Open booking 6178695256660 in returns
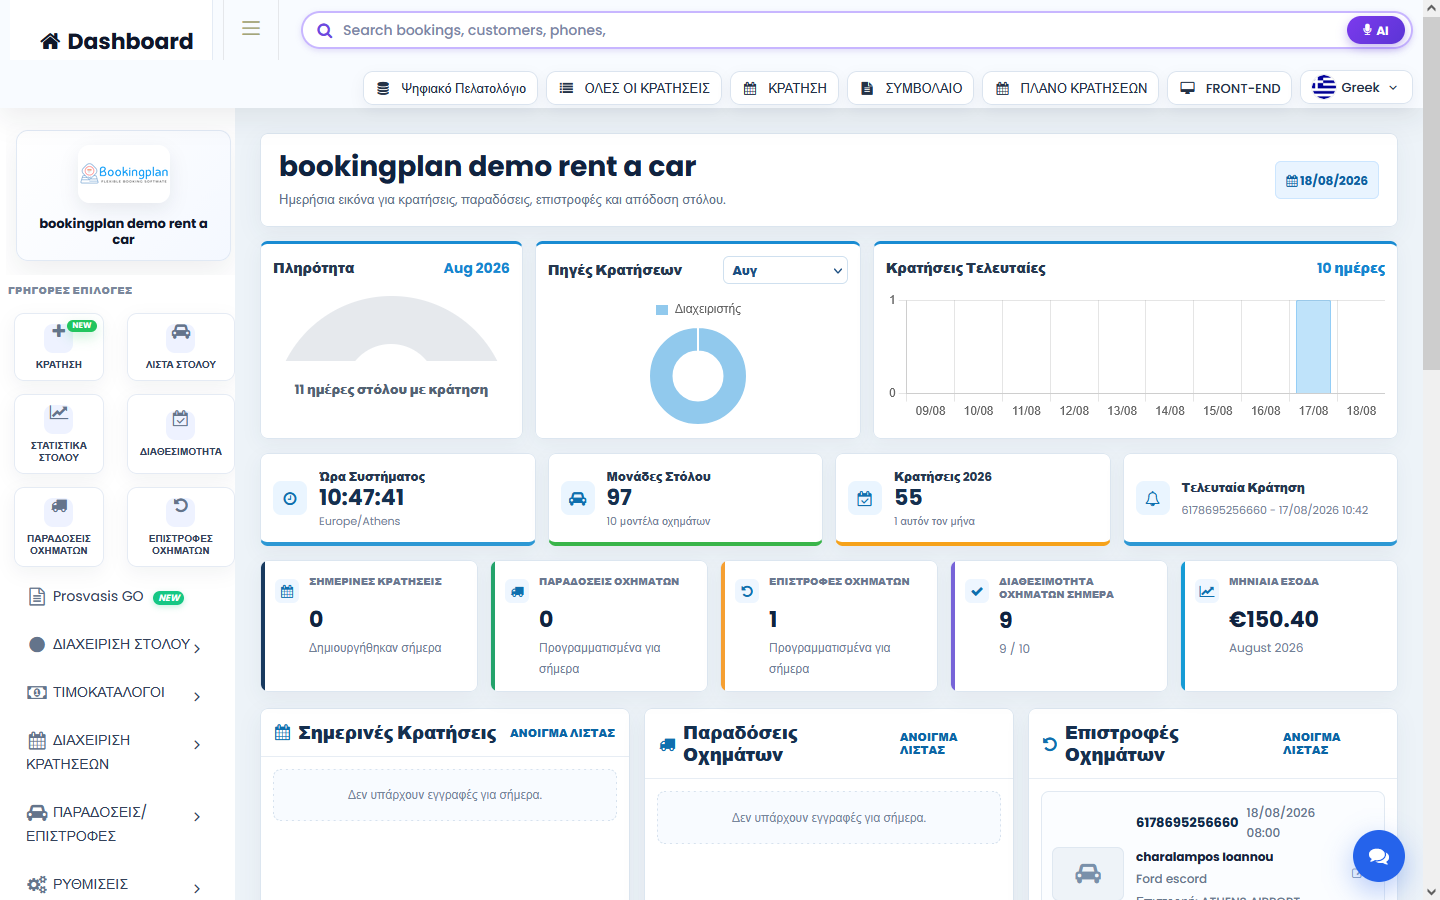This screenshot has width=1440, height=900. [x=1187, y=822]
